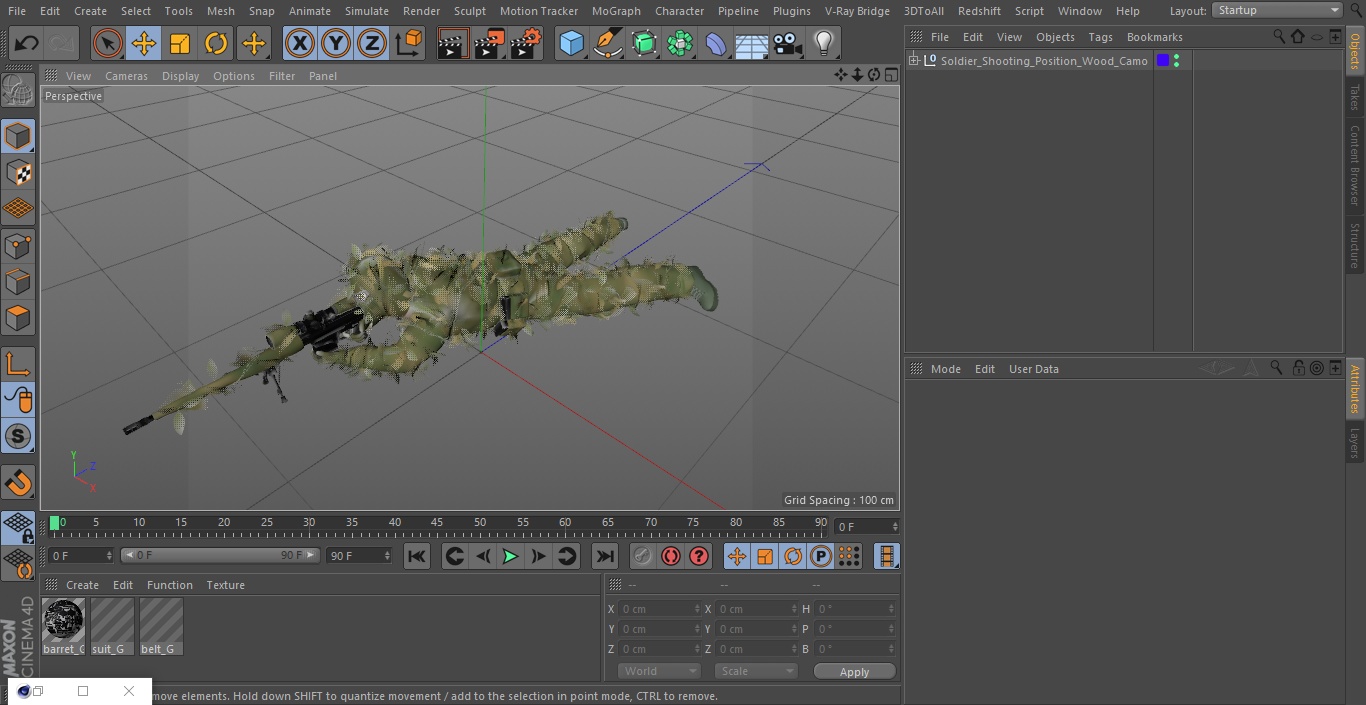Open the Layers side tab

(x=1355, y=442)
